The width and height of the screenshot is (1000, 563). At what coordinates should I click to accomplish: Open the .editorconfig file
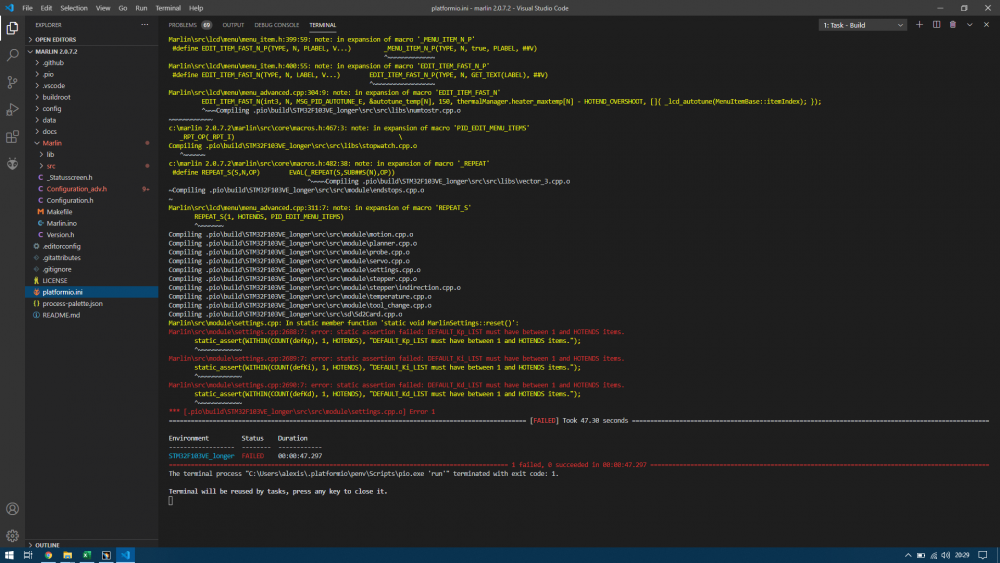[x=91, y=246]
